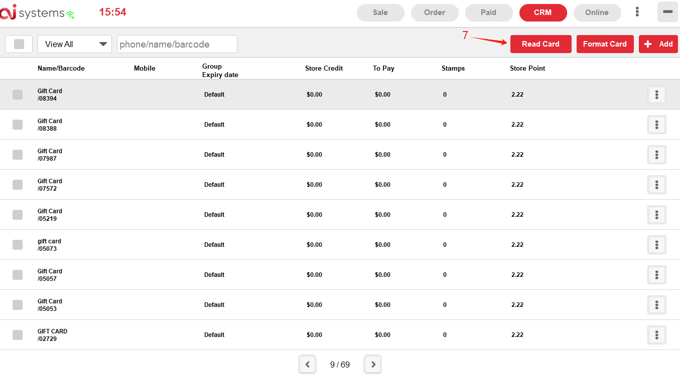
Task: Open the top bar three-dot menu
Action: coord(637,12)
